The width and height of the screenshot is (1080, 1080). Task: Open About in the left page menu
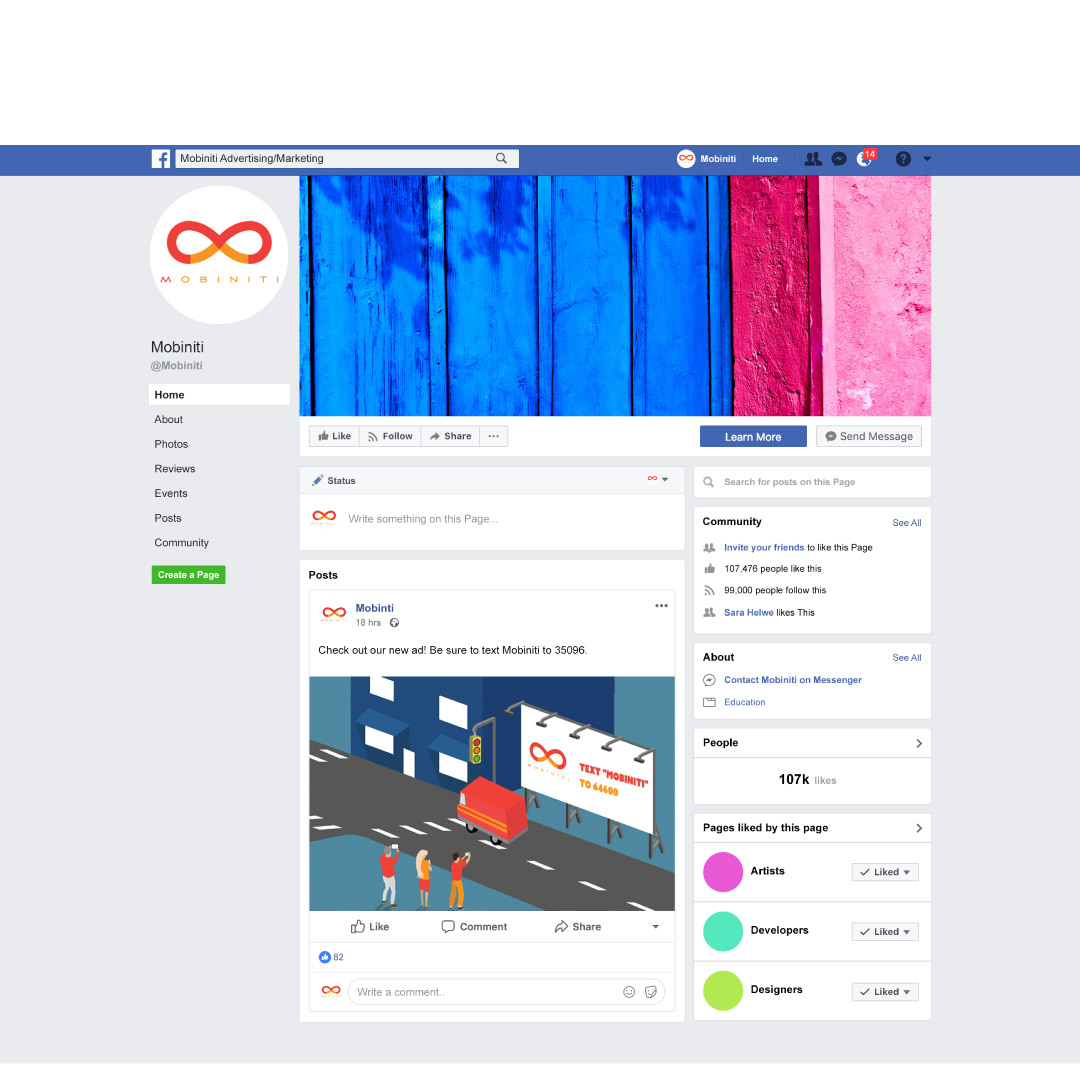(169, 419)
